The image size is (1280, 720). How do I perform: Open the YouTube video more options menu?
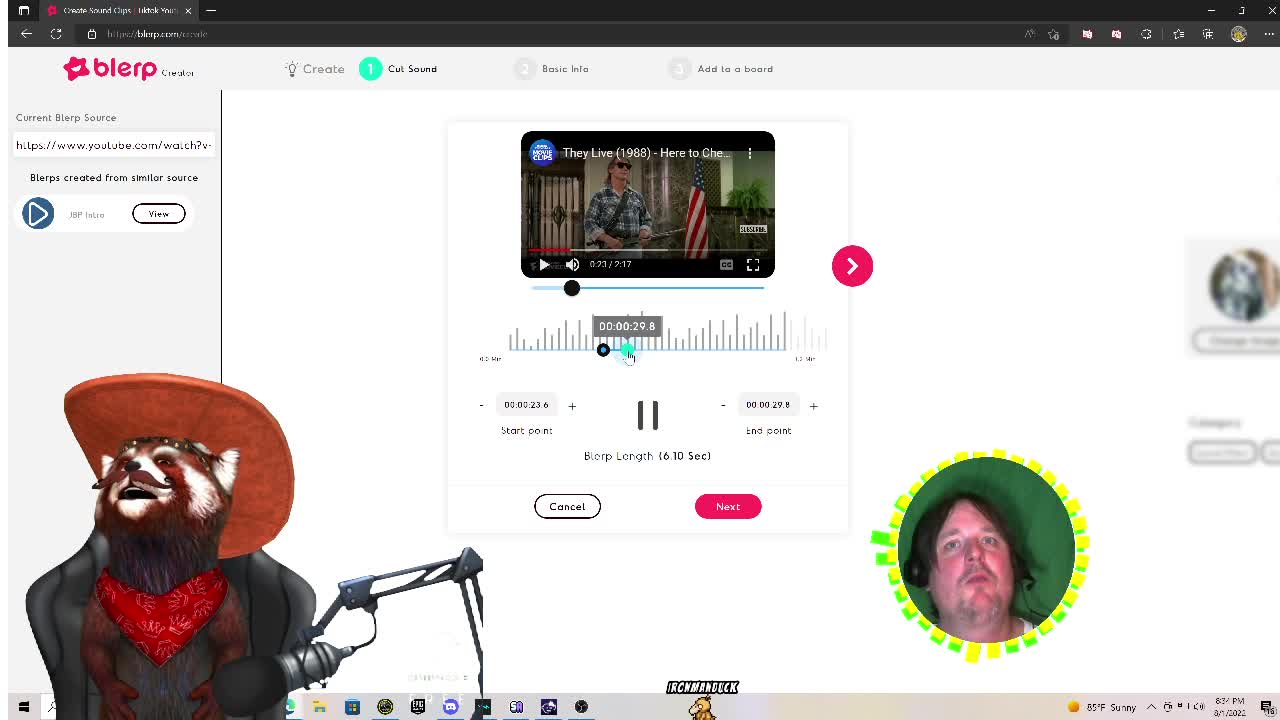[750, 153]
